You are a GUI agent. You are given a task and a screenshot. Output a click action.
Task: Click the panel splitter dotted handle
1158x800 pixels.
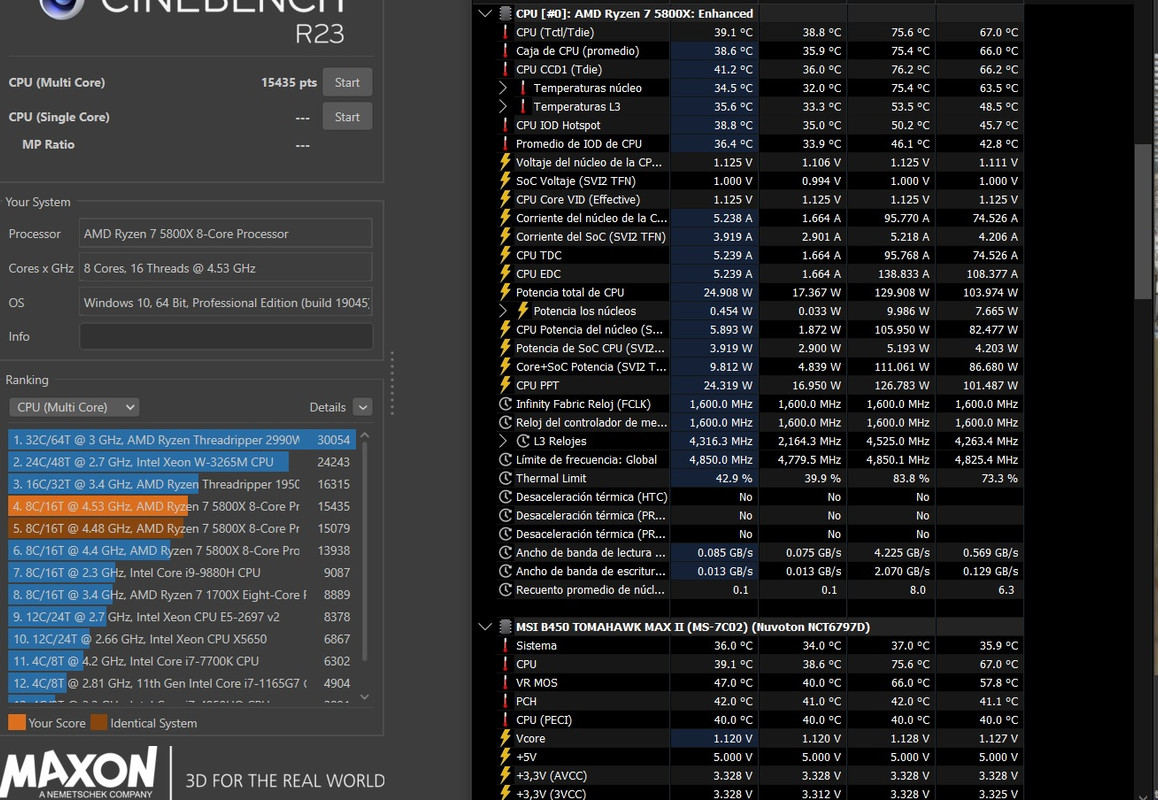(392, 383)
